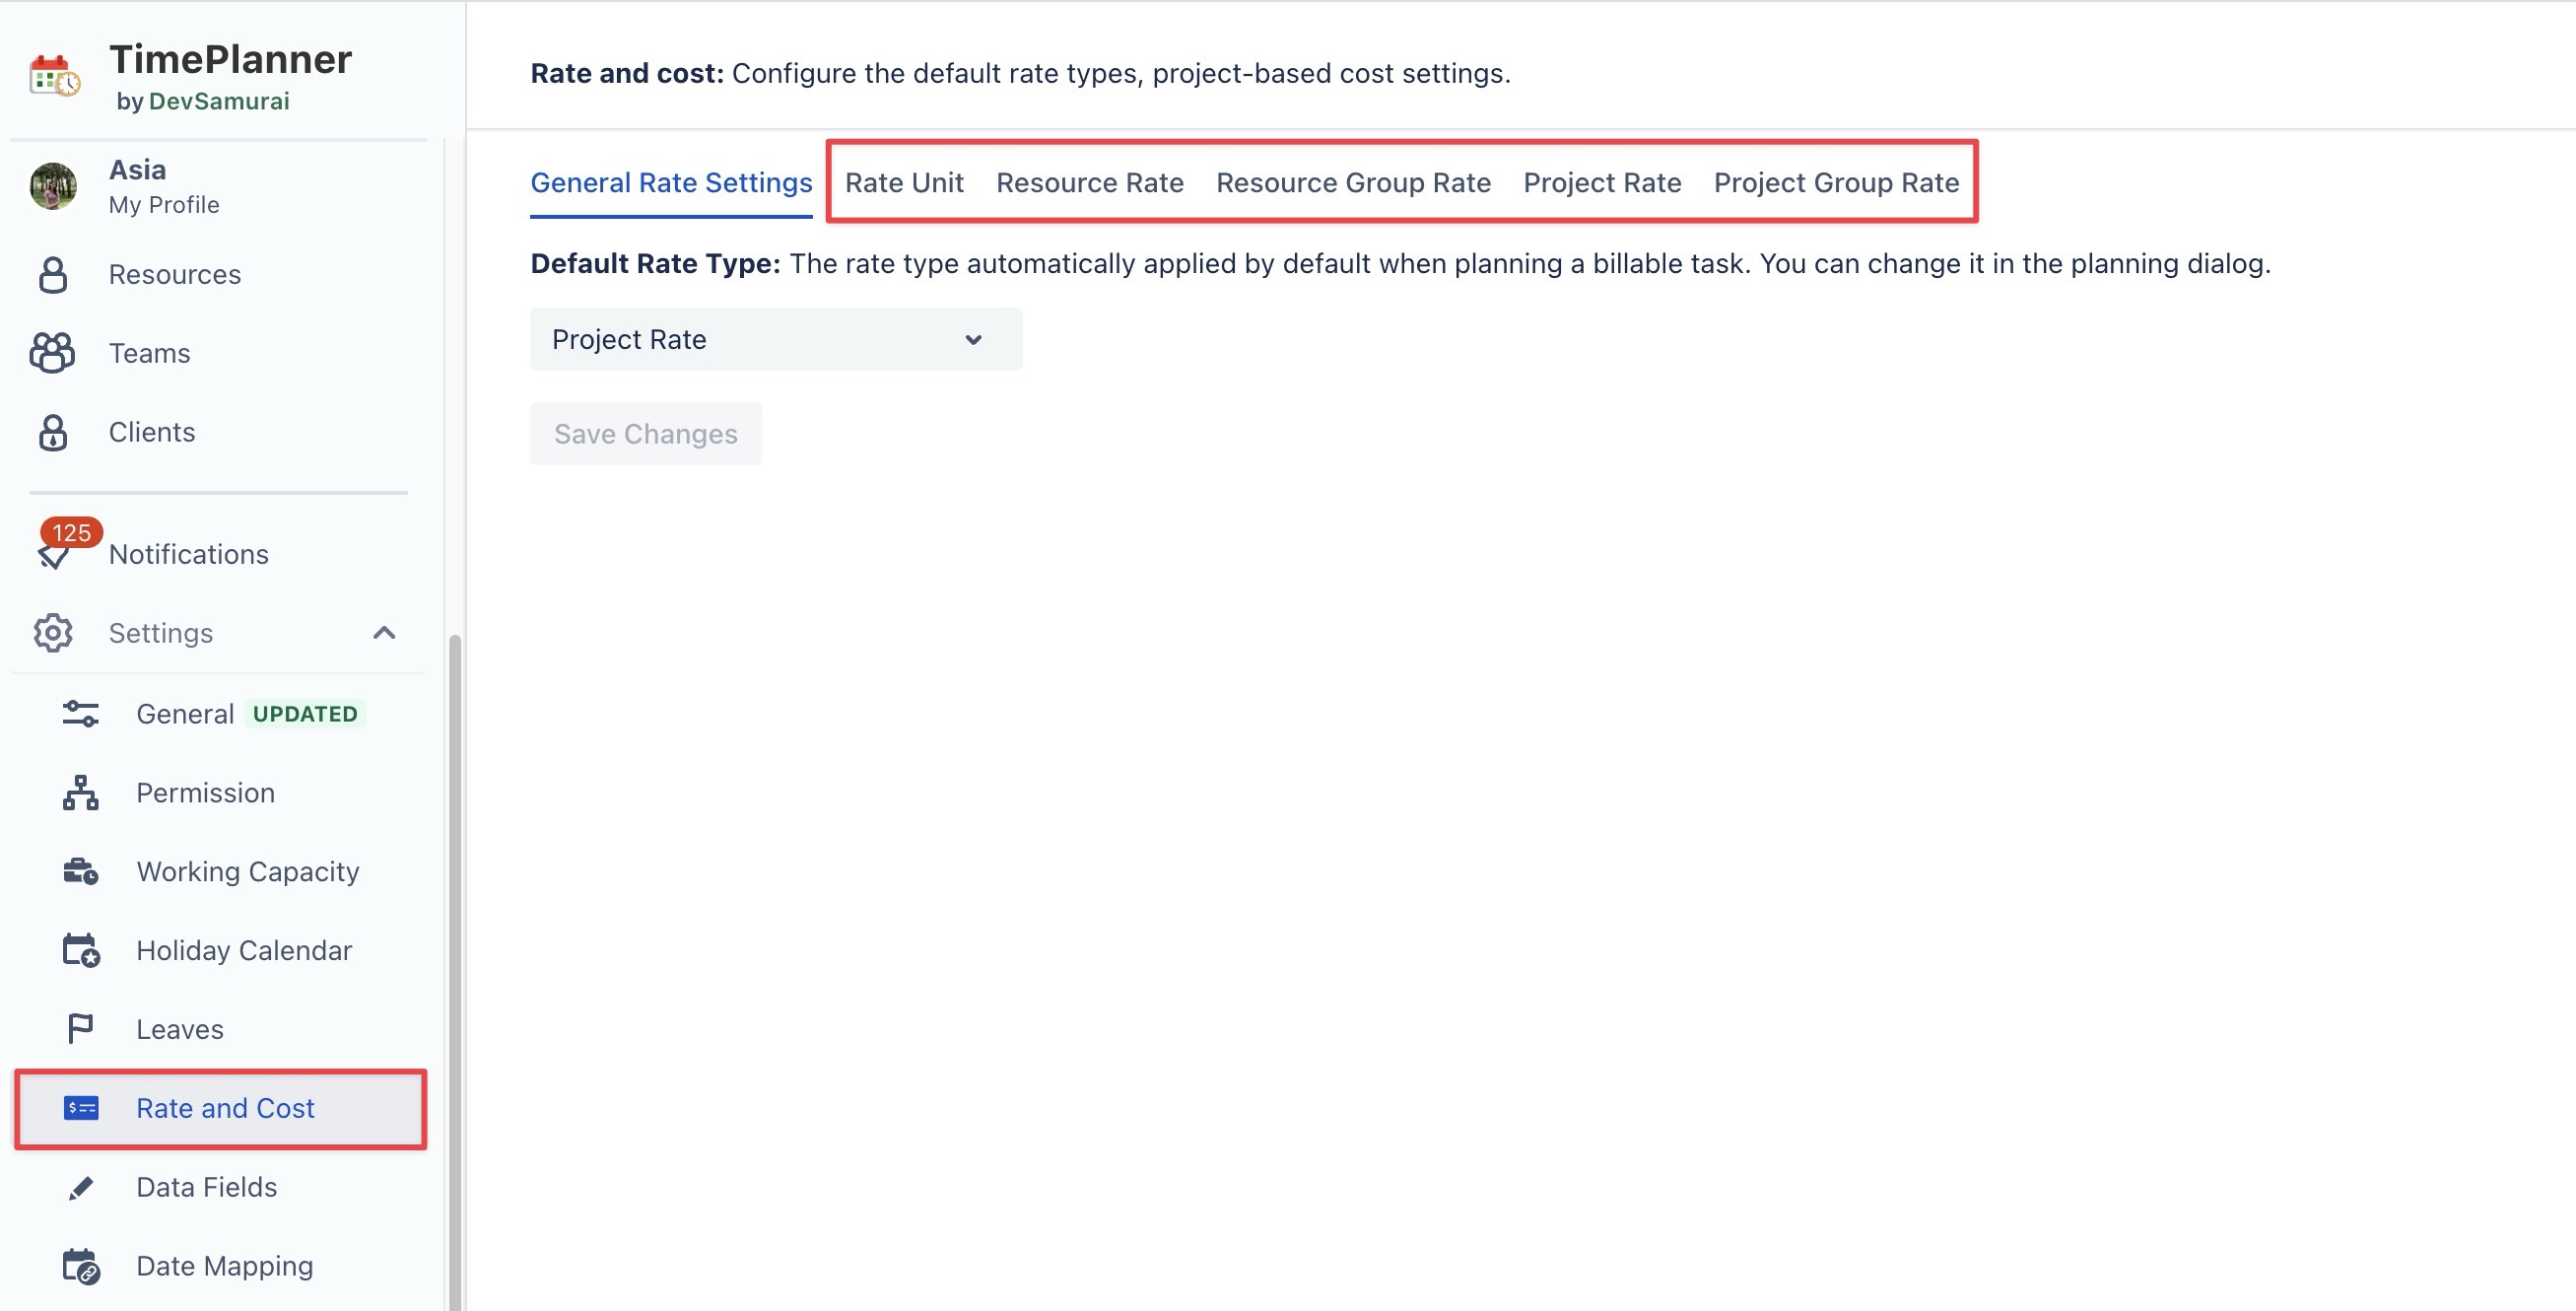Switch to the Resource Group Rate tab
This screenshot has width=2576, height=1311.
tap(1352, 183)
